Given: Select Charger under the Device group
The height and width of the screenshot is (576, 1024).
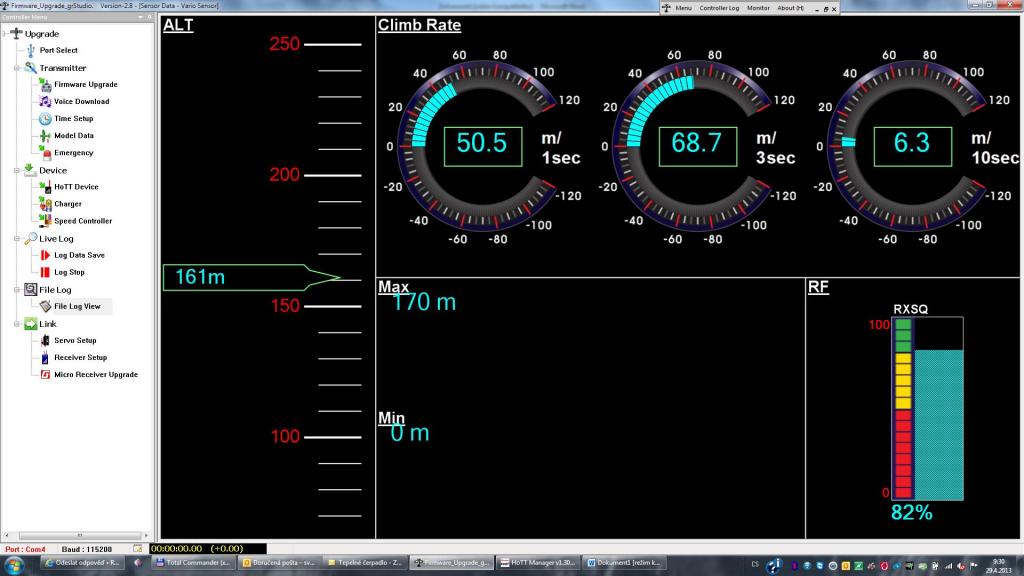Looking at the screenshot, I should [x=68, y=204].
